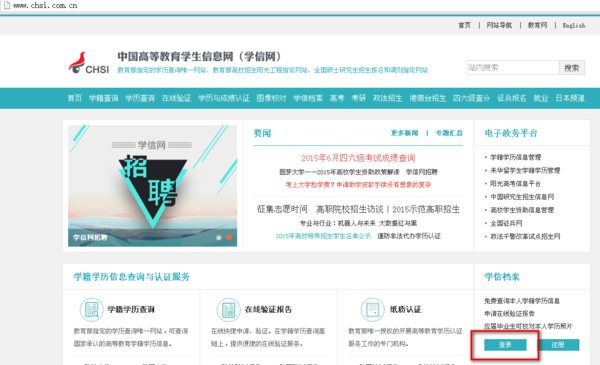
Task: Click the CHSI bird logo
Action: pyautogui.click(x=88, y=63)
